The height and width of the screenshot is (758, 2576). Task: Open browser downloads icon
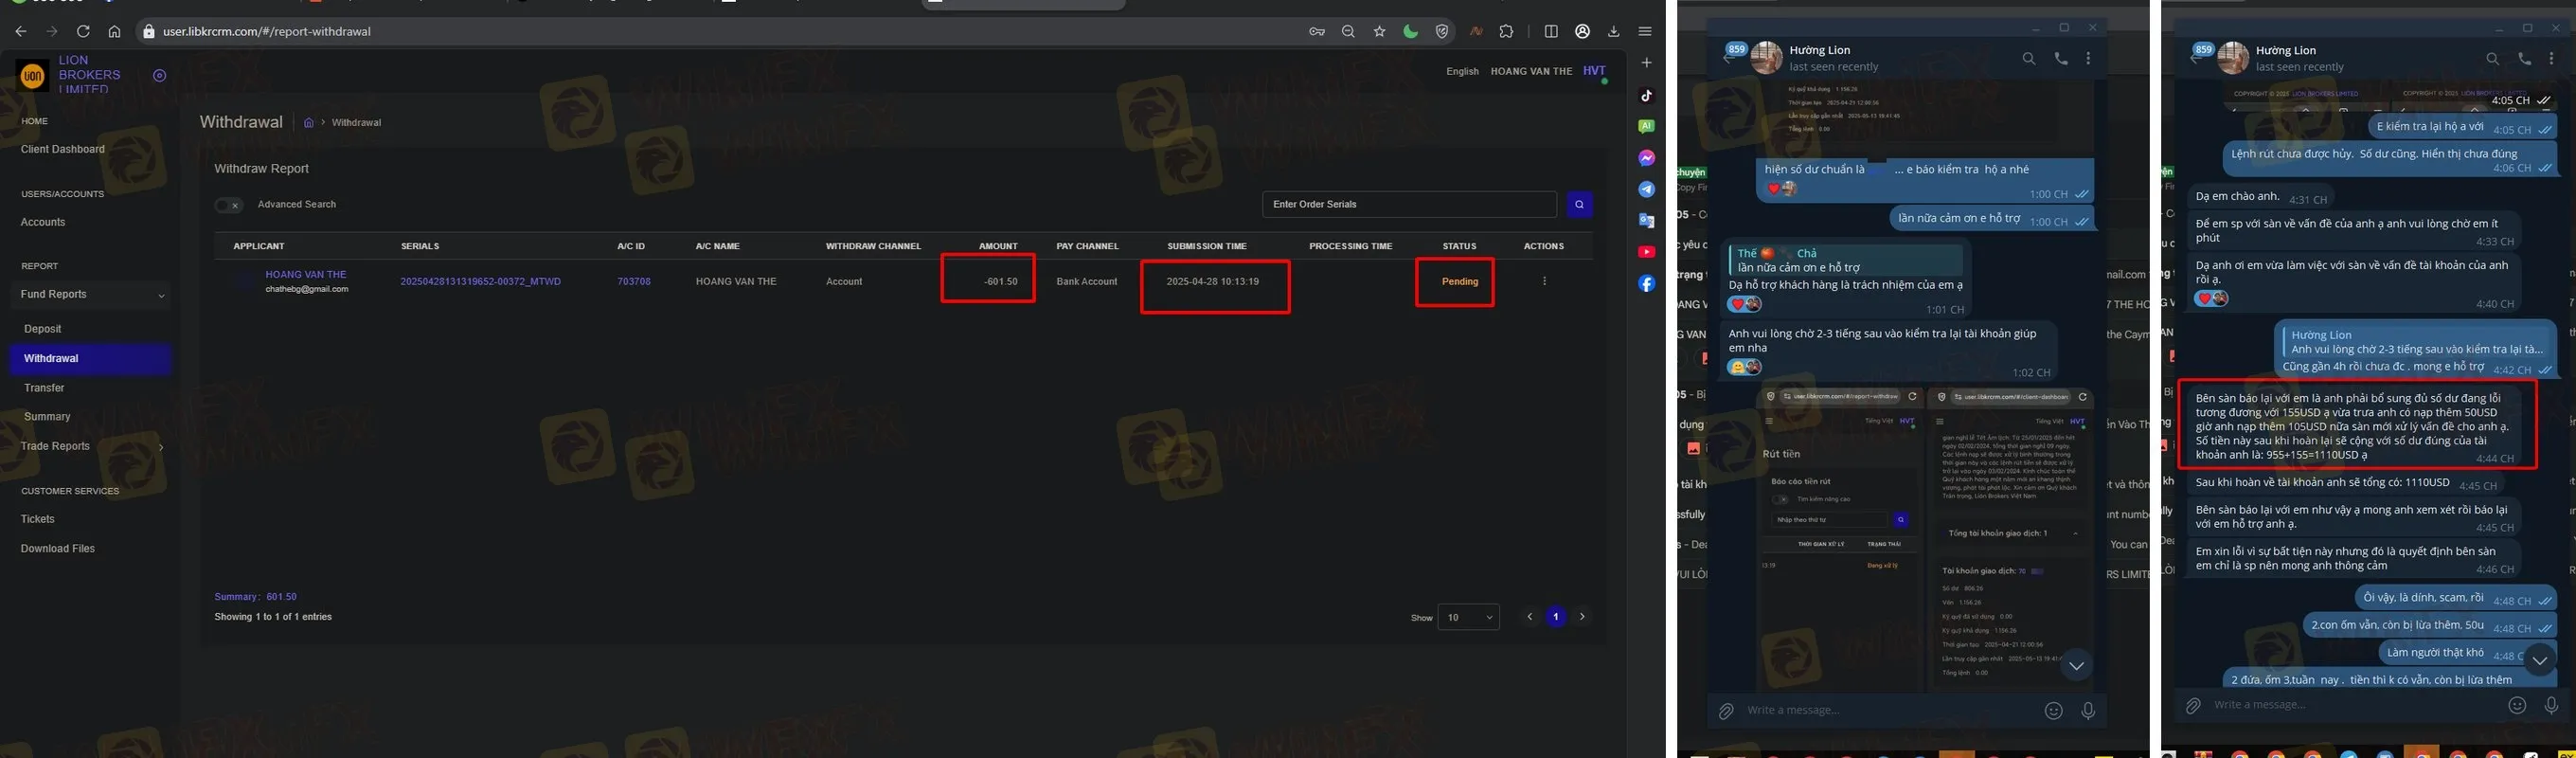point(1613,32)
